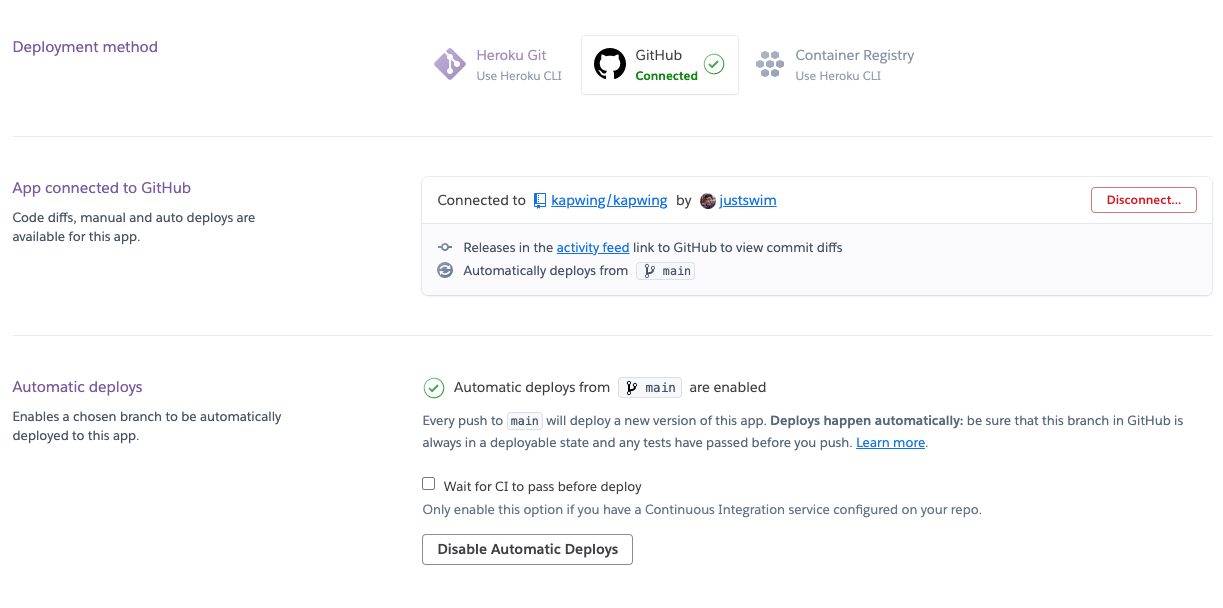The height and width of the screenshot is (608, 1223).
Task: Open the Learn more link
Action: [x=890, y=443]
